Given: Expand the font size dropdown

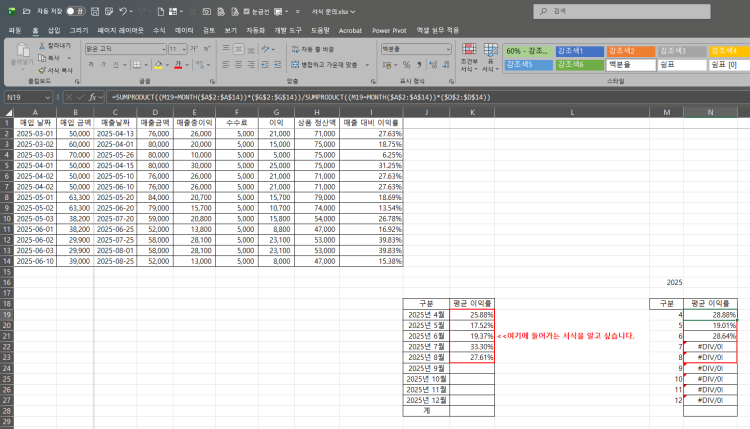Looking at the screenshot, I should tap(184, 48).
